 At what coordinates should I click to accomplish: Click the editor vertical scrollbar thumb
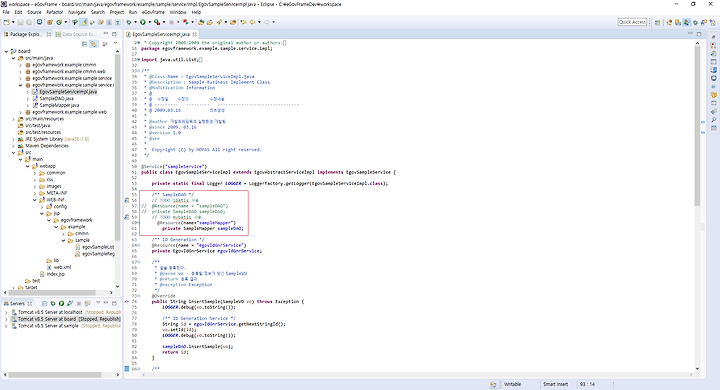tap(697, 126)
